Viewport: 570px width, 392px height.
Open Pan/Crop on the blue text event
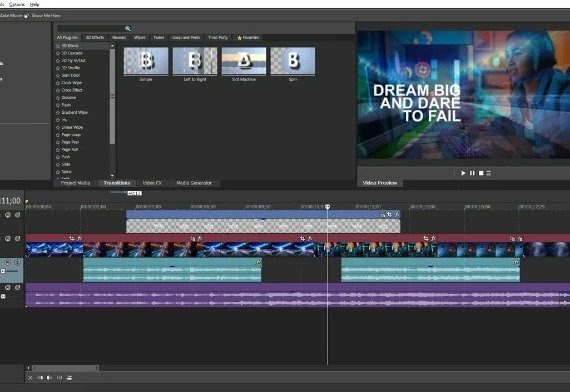[x=389, y=215]
